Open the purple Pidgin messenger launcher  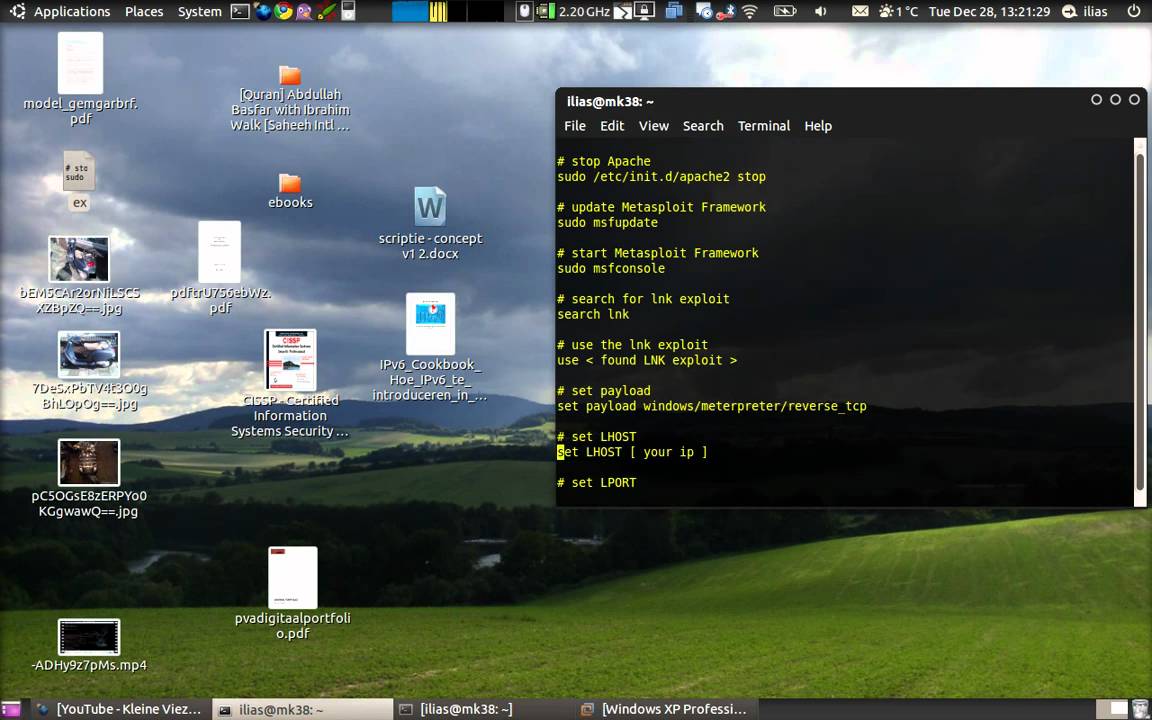point(304,11)
